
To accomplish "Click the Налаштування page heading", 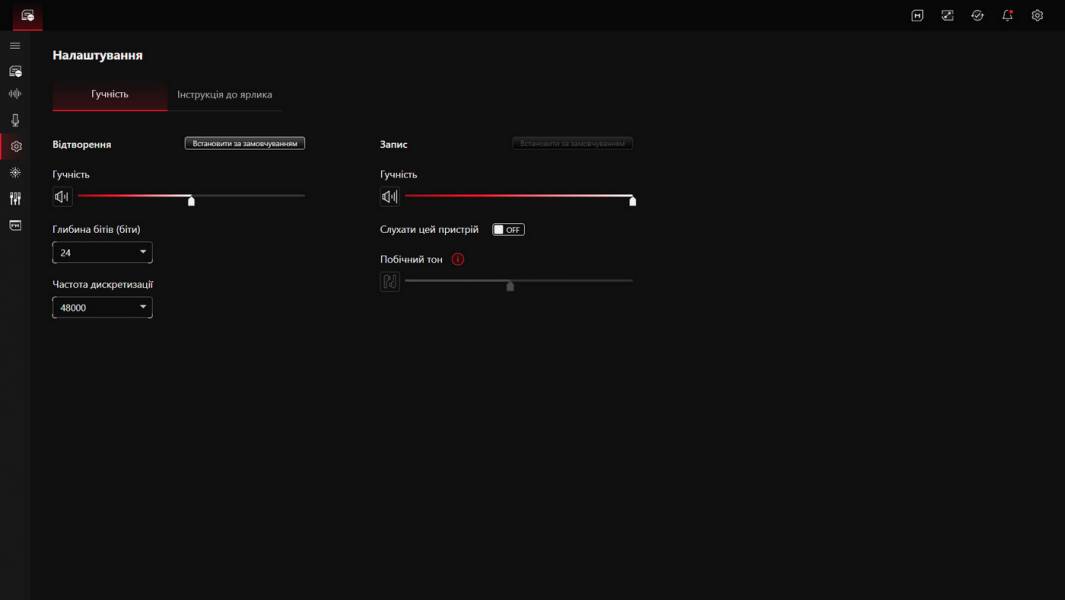I will (98, 55).
